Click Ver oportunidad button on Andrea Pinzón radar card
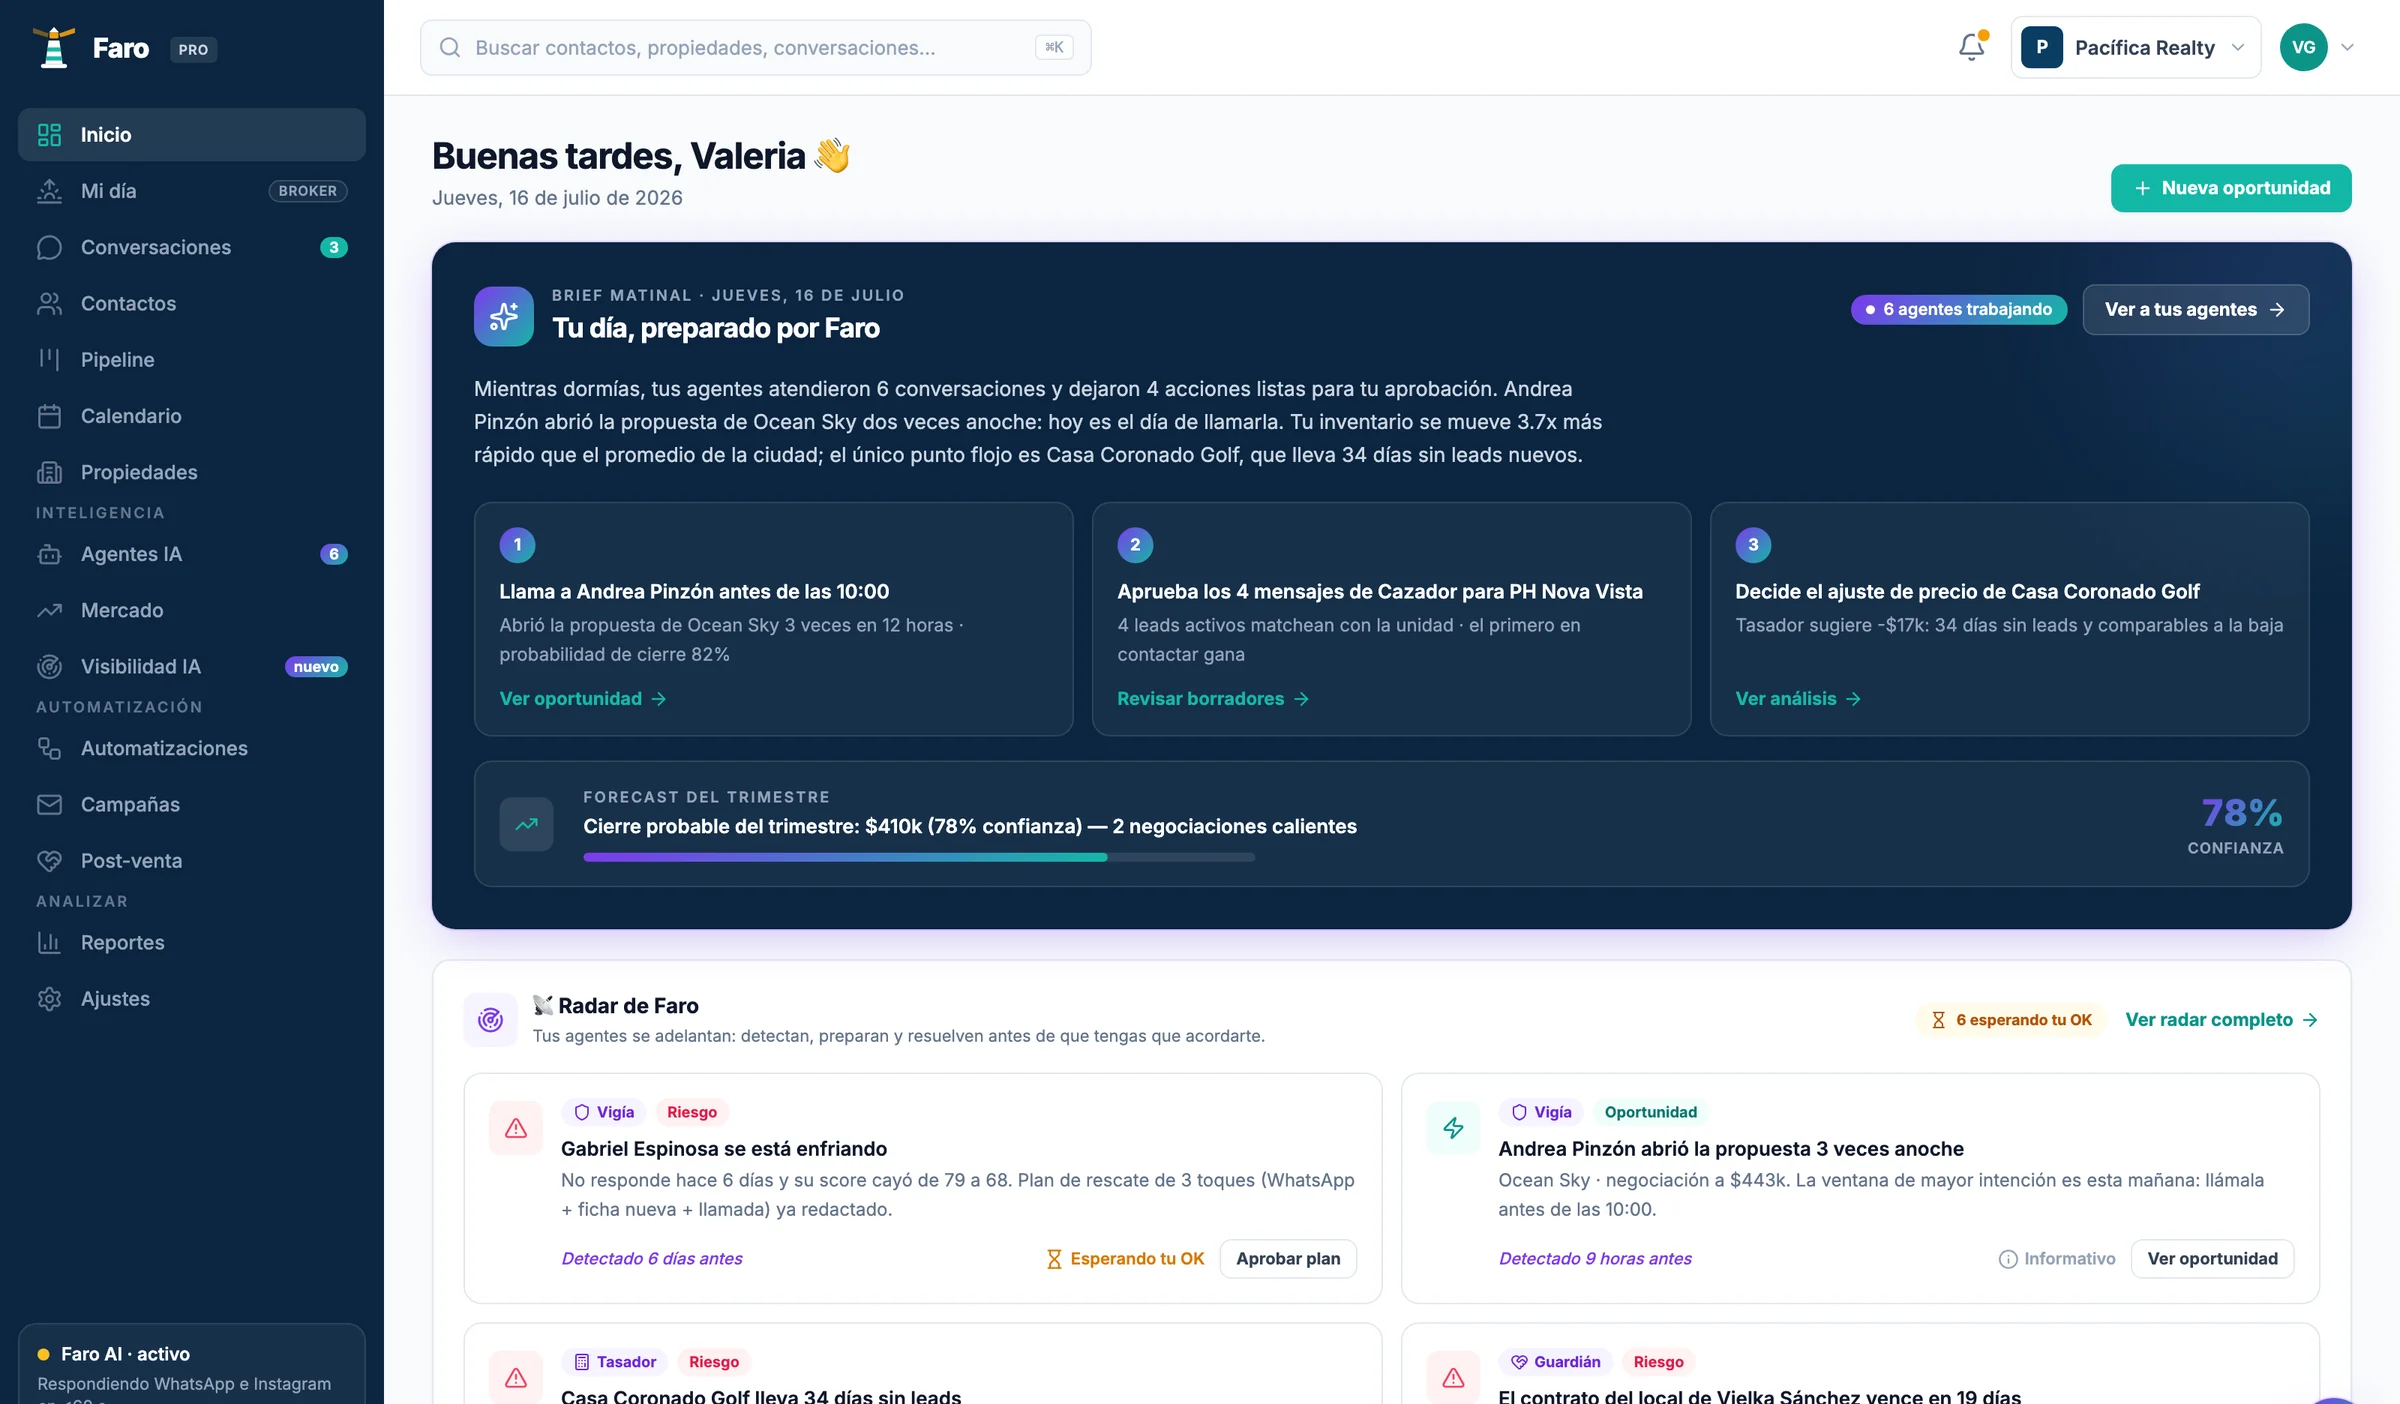The height and width of the screenshot is (1404, 2400). click(x=2212, y=1259)
